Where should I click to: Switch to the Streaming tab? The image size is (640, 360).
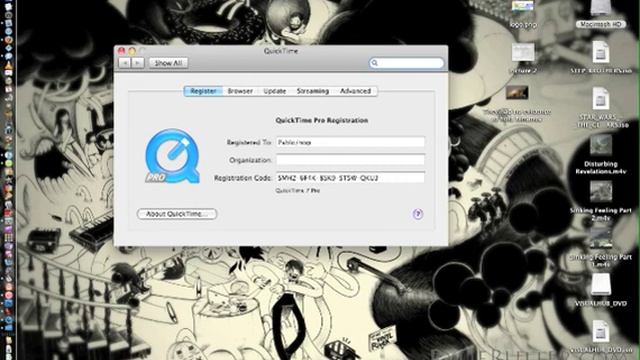pos(313,91)
